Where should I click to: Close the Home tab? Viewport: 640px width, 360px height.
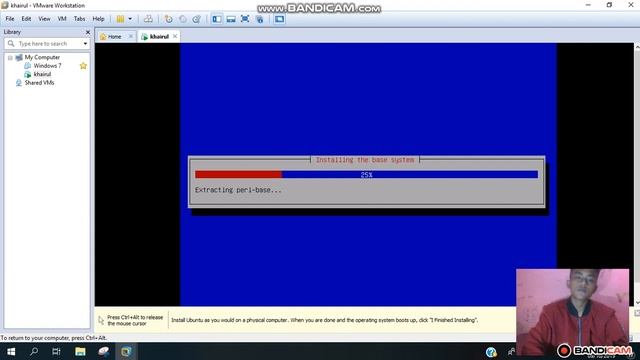coord(131,36)
